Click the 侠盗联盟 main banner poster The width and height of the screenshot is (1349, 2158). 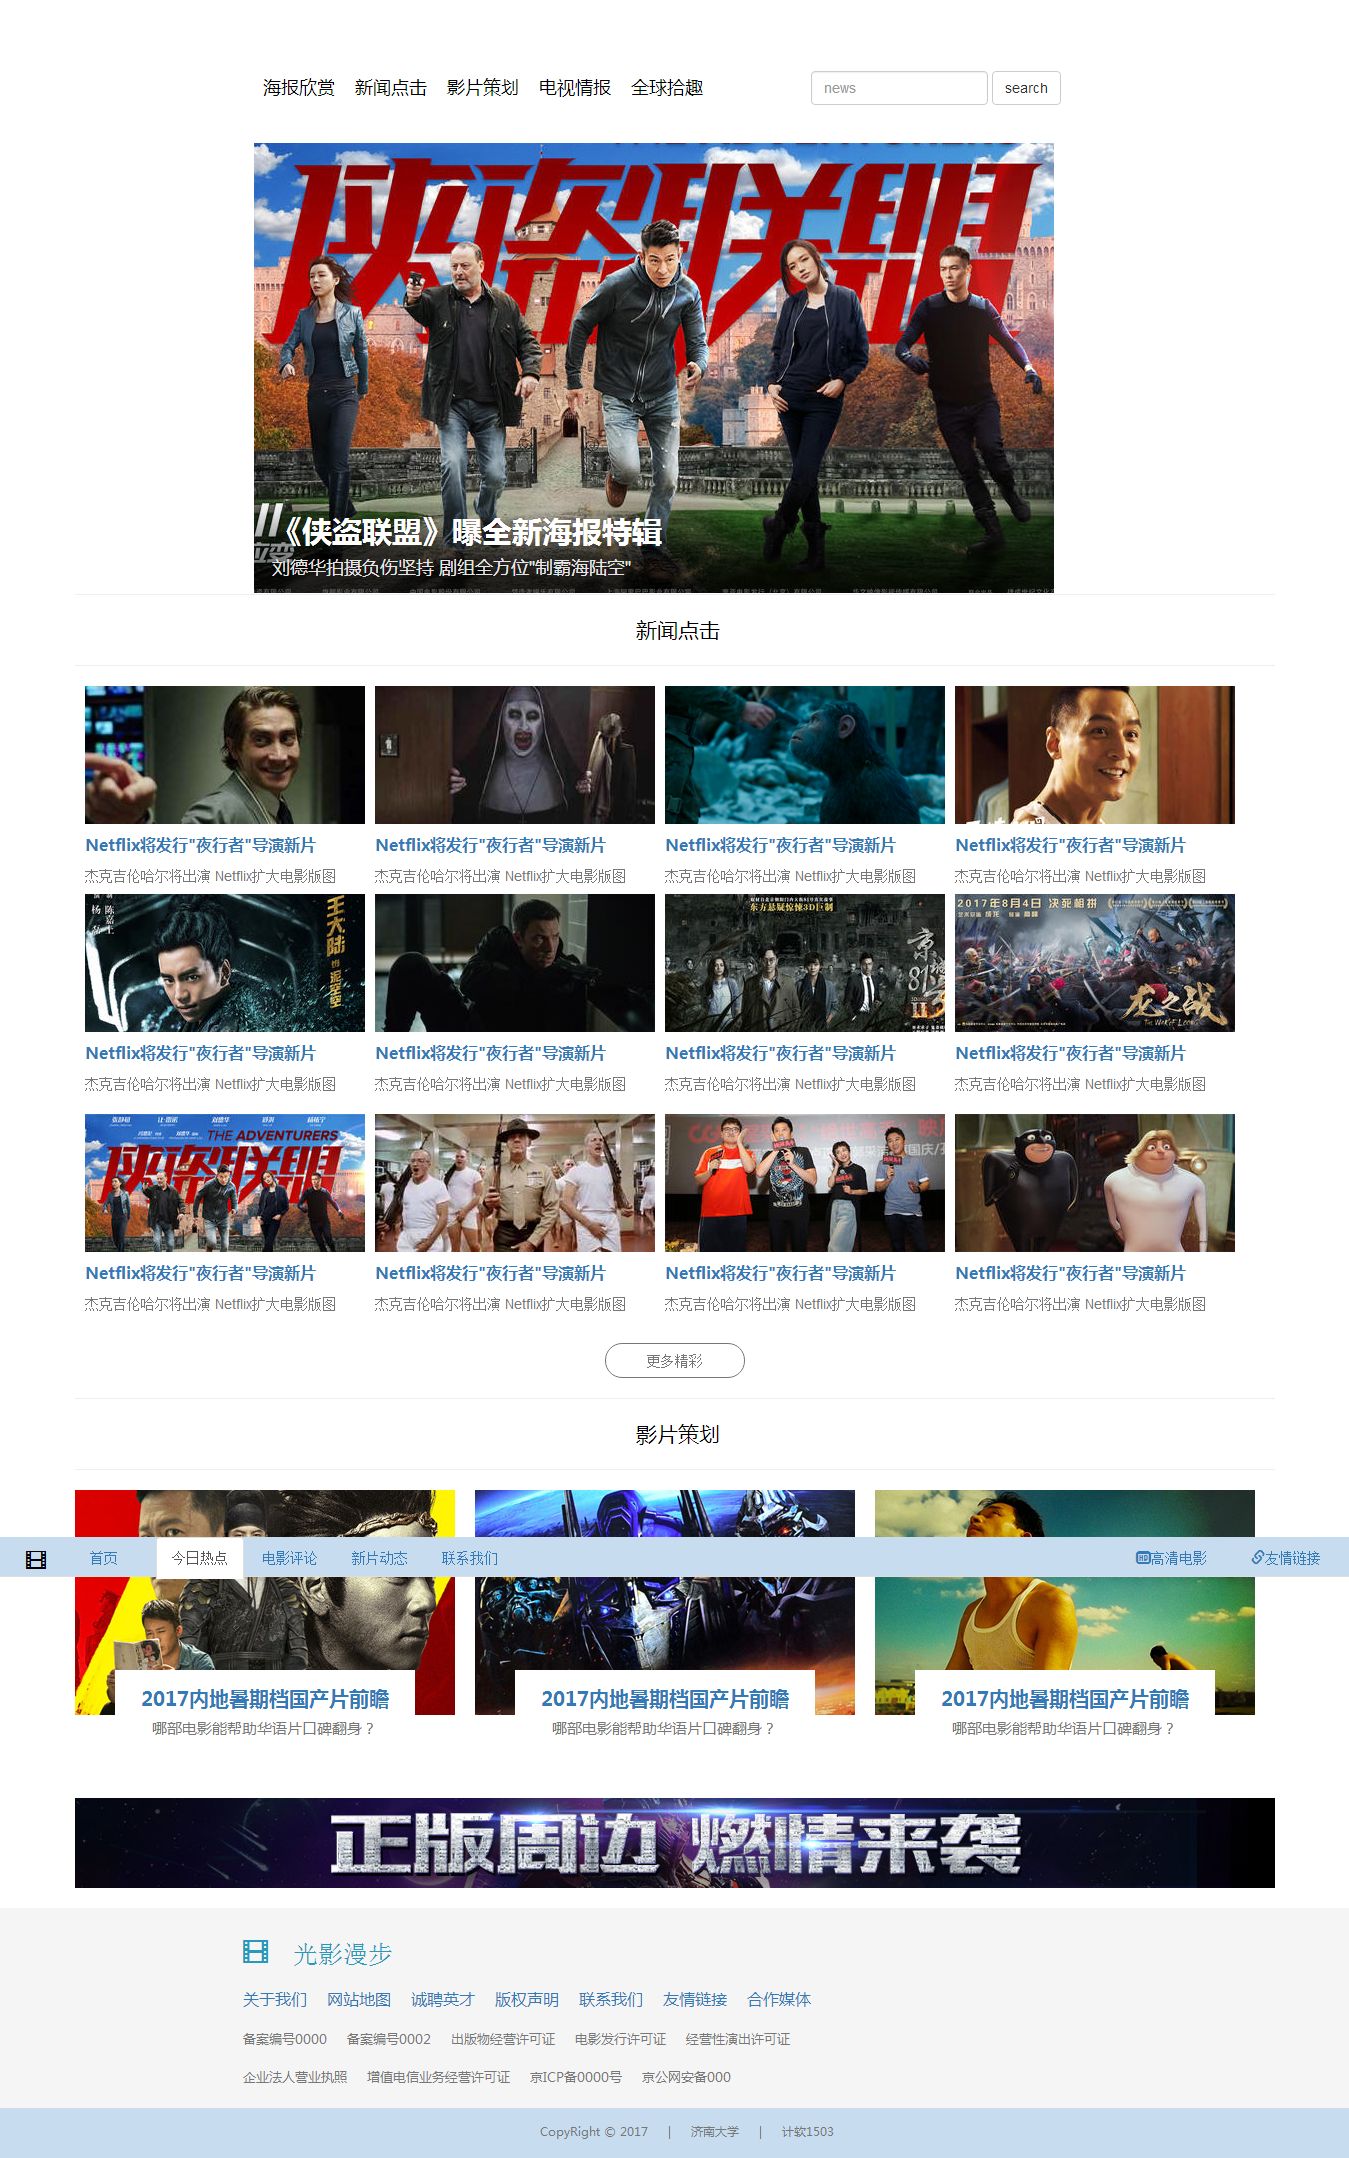pos(654,368)
